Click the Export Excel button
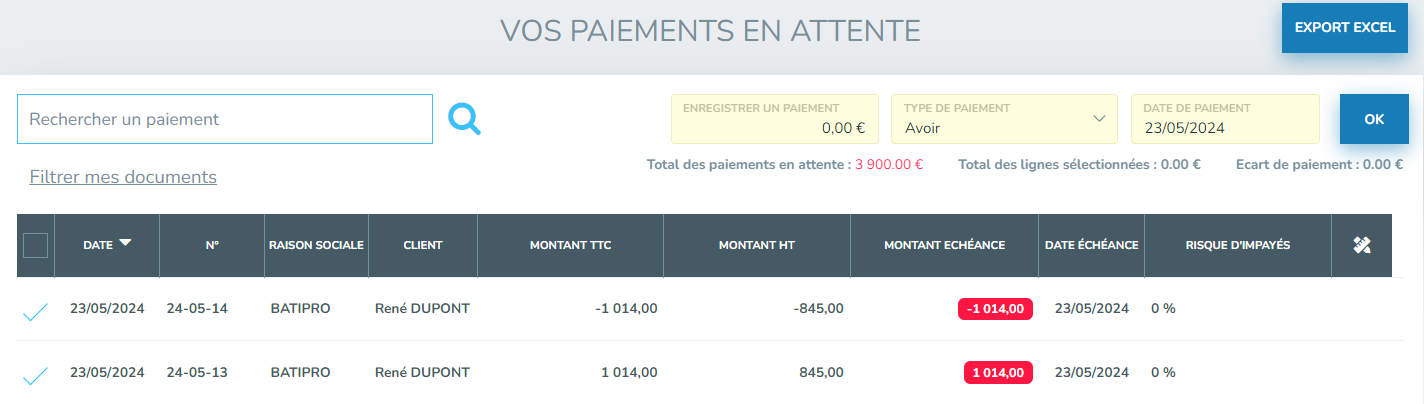 coord(1345,28)
